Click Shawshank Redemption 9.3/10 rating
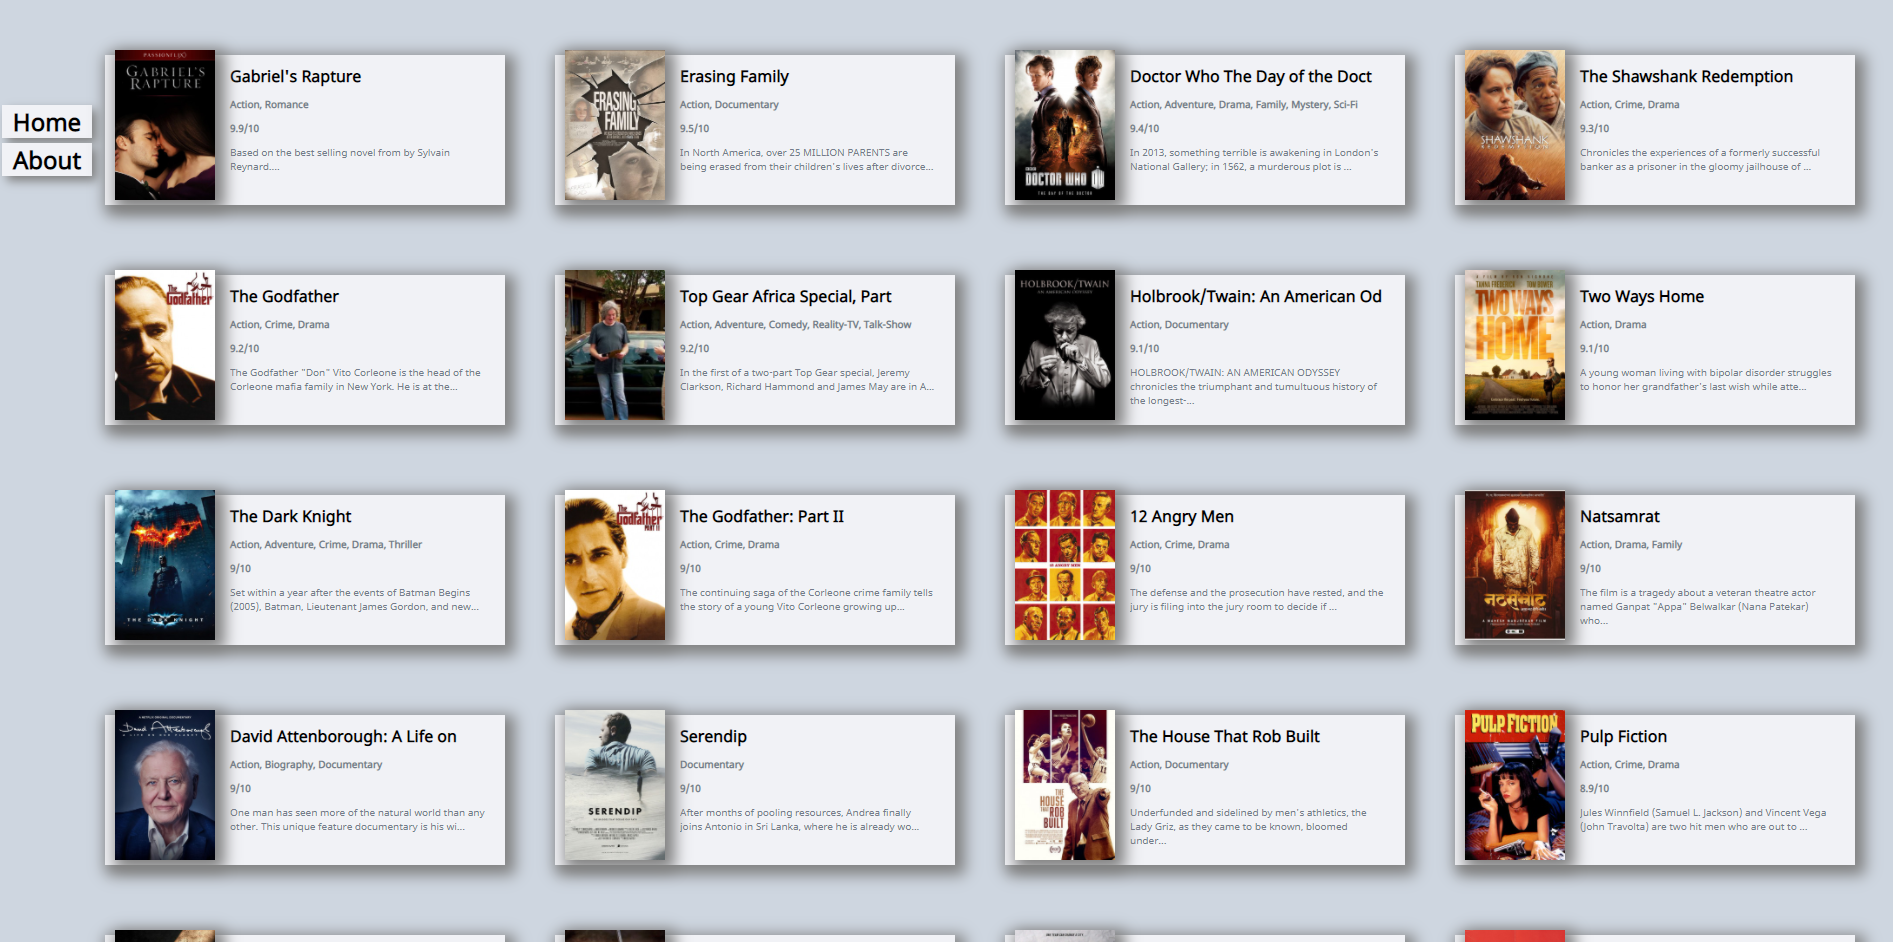The image size is (1893, 942). pos(1594,129)
